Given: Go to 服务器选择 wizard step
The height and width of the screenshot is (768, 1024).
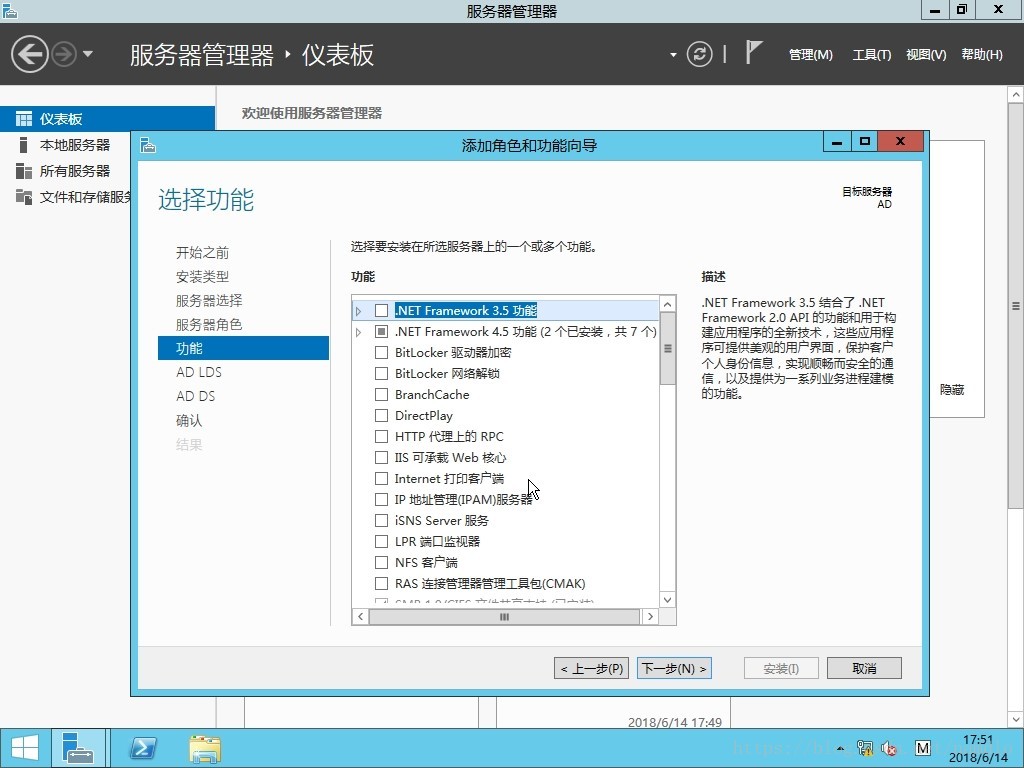Looking at the screenshot, I should pyautogui.click(x=209, y=300).
